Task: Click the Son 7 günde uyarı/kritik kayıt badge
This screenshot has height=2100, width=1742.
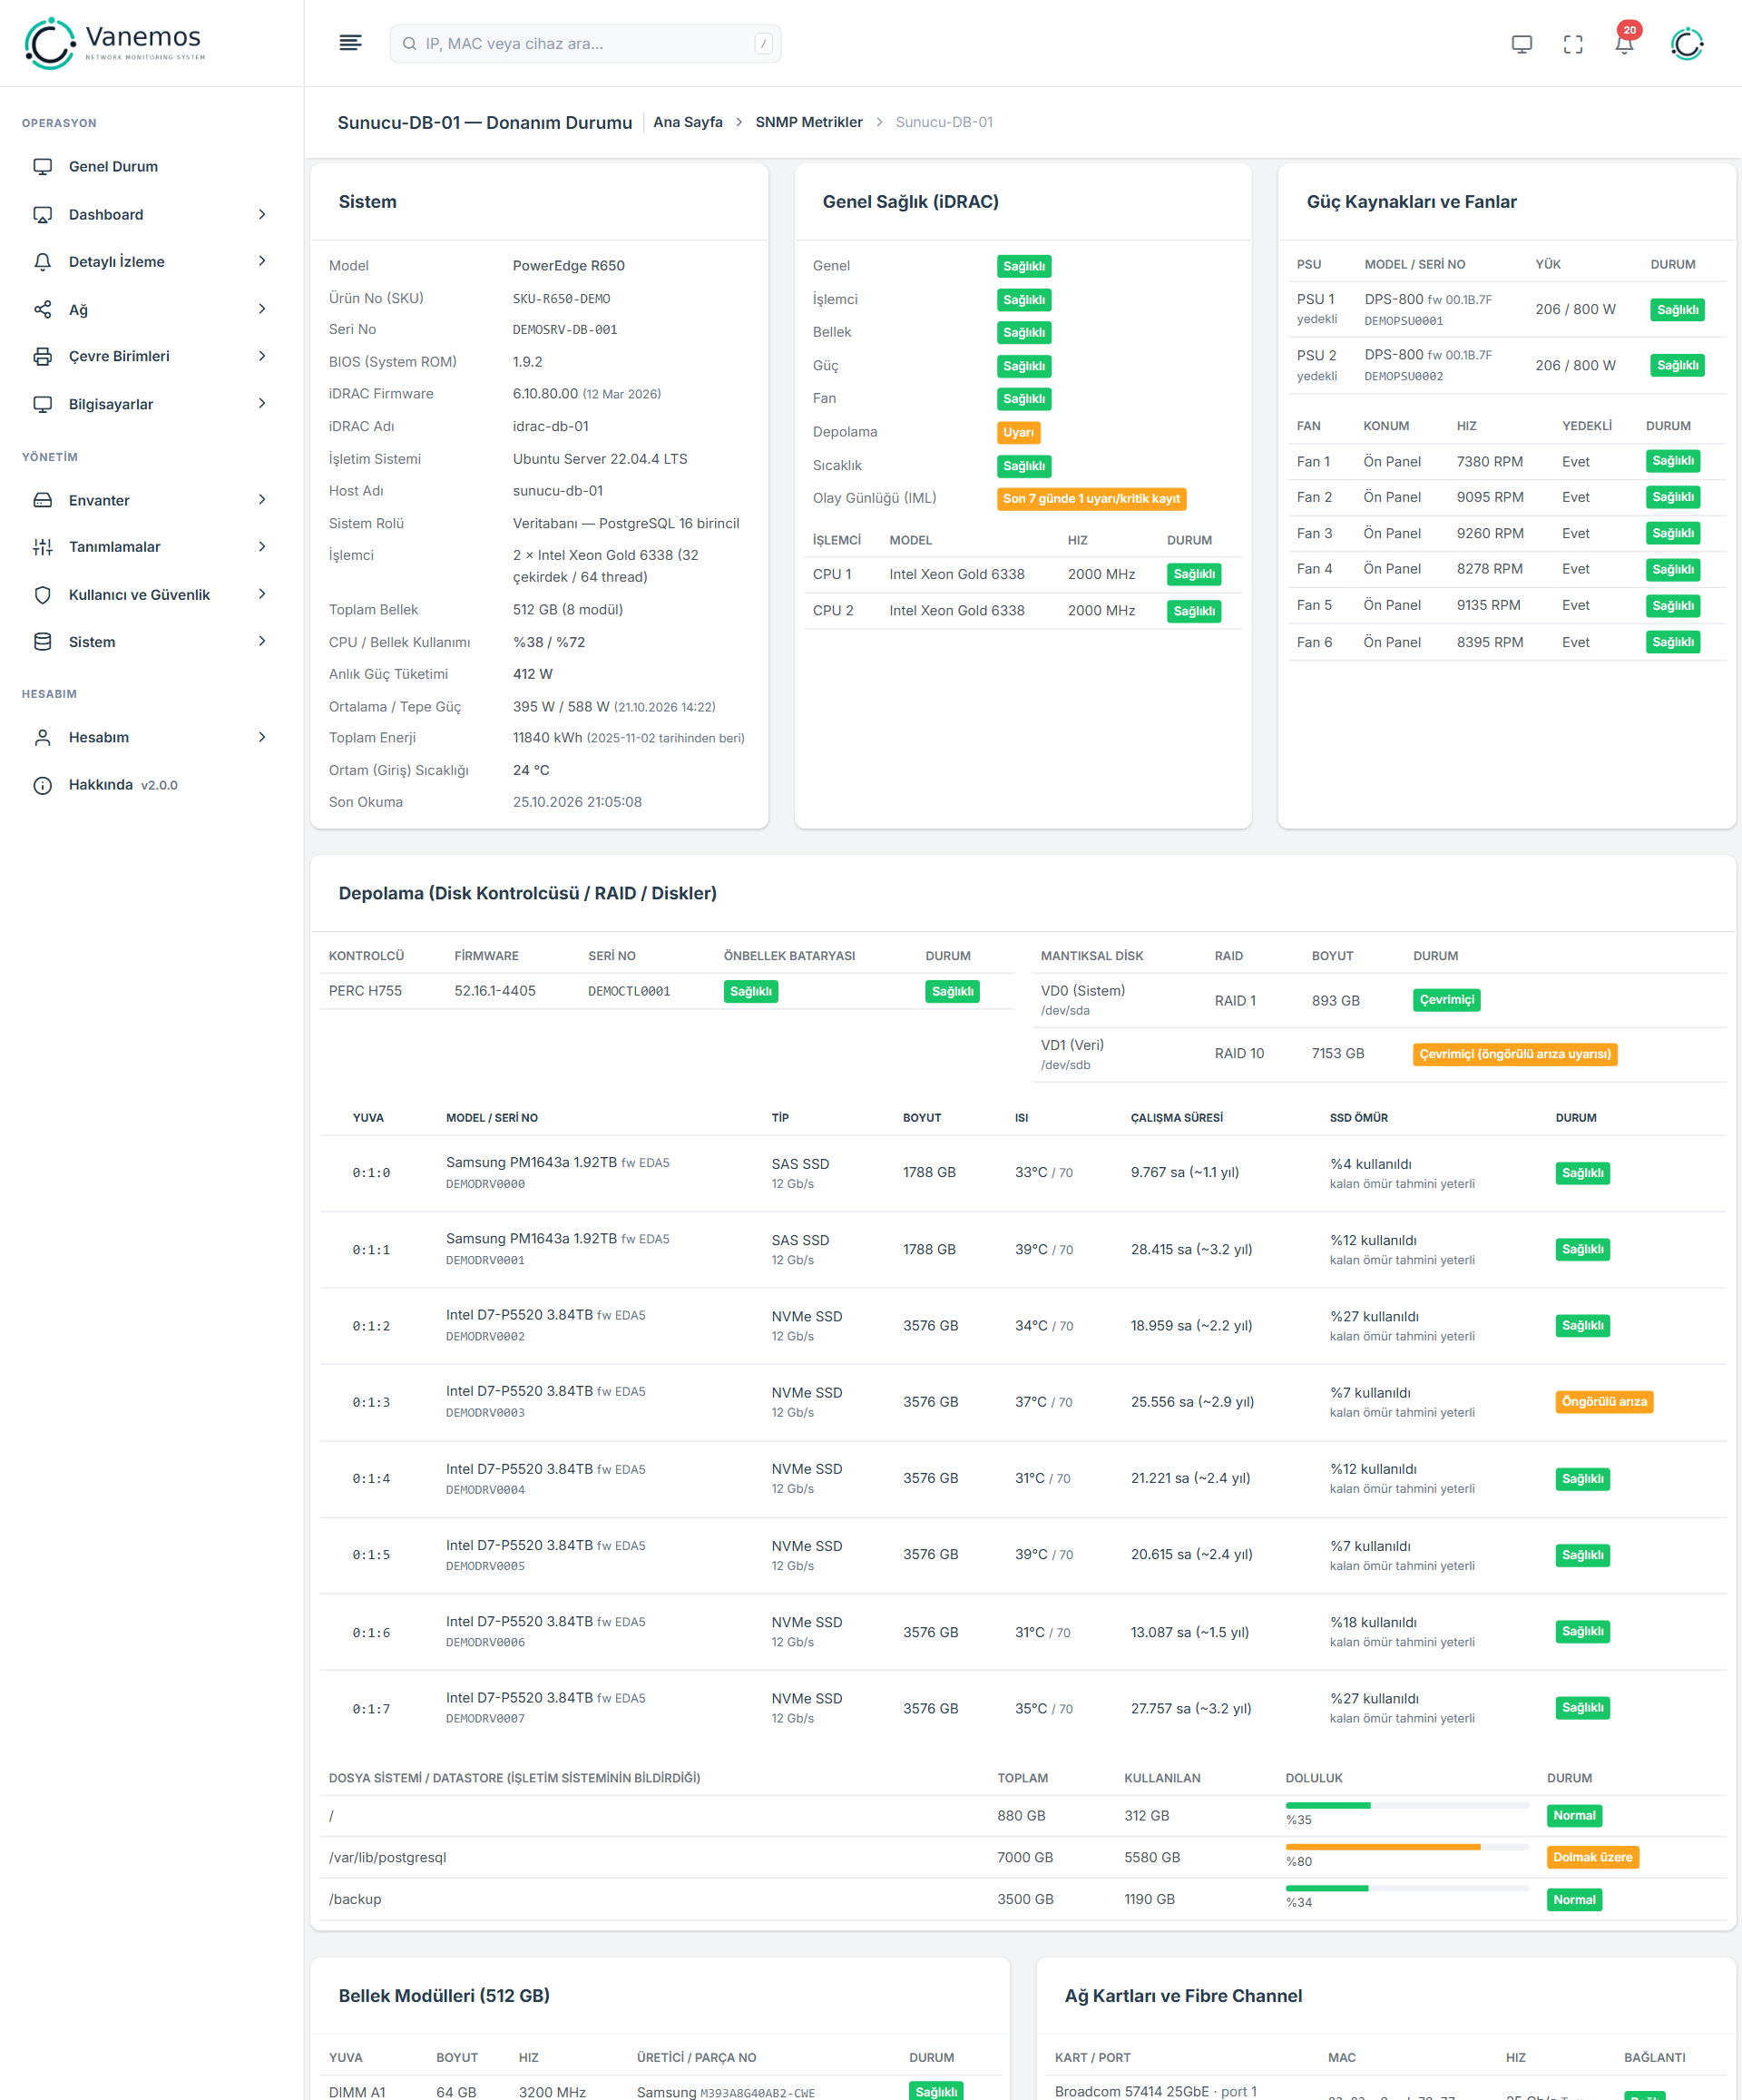Action: [x=1091, y=499]
